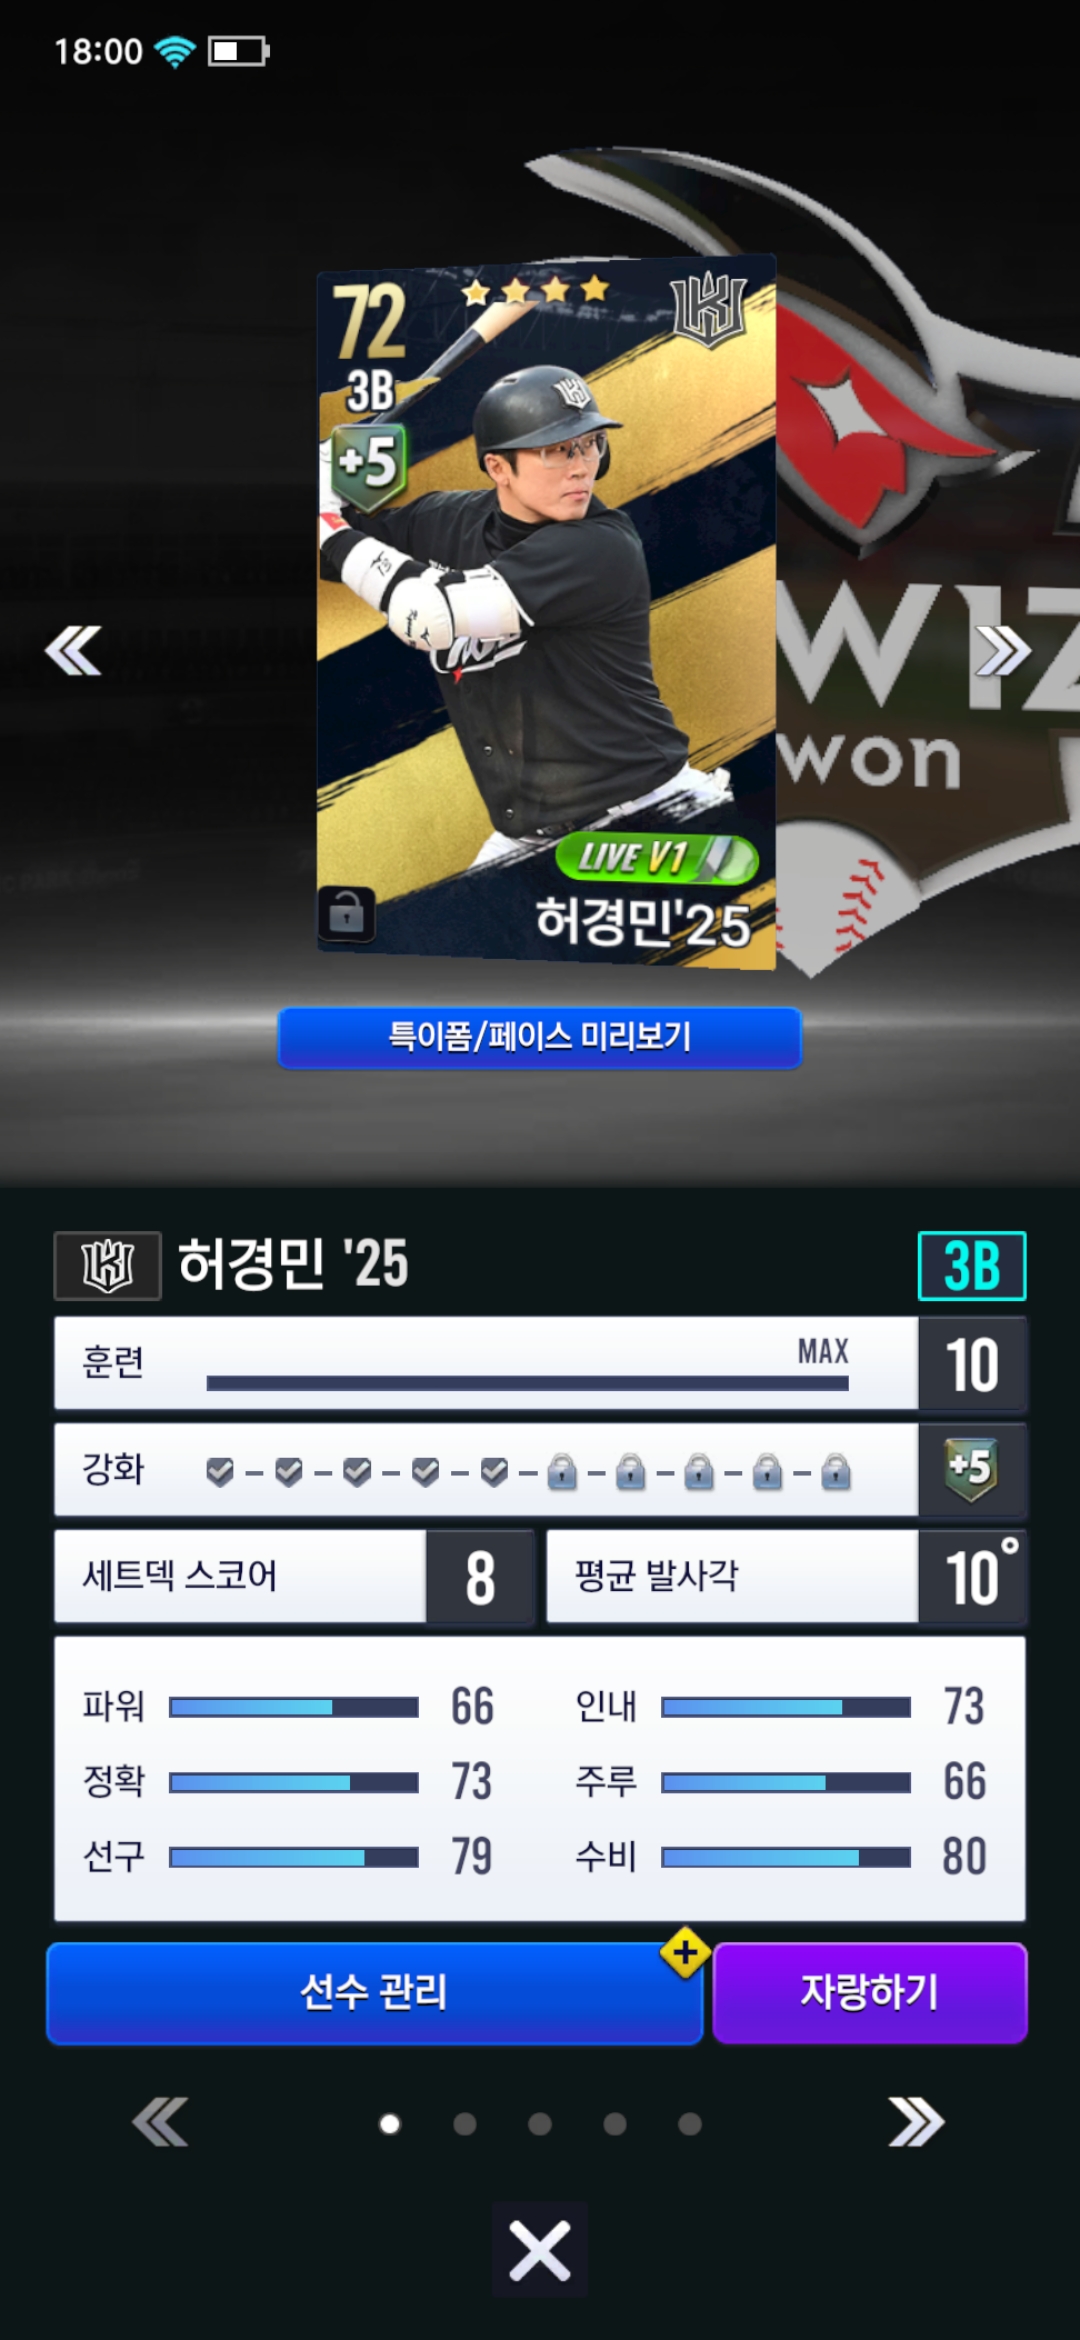The width and height of the screenshot is (1080, 2340).
Task: Tap the first checked 강화 step
Action: (x=220, y=1471)
